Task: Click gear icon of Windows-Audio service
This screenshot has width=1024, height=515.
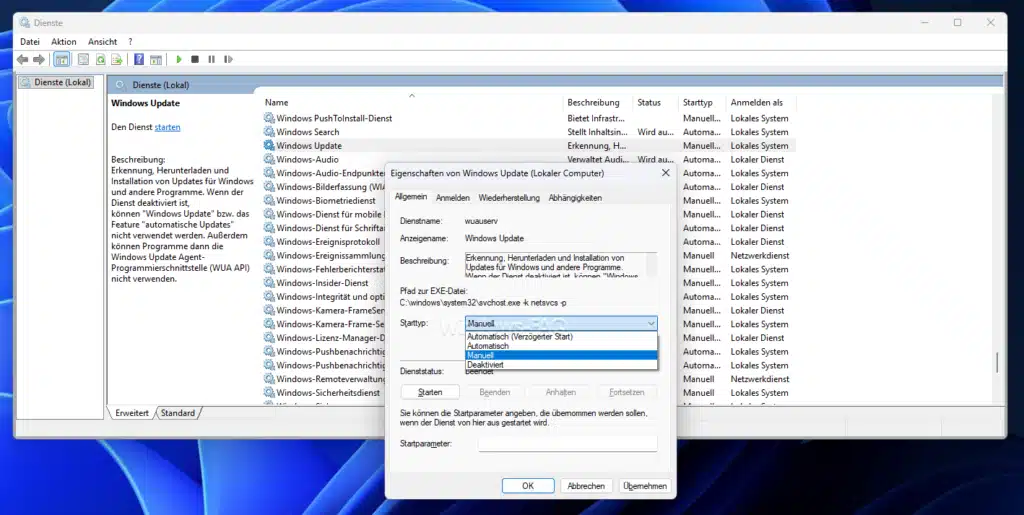Action: coord(269,159)
